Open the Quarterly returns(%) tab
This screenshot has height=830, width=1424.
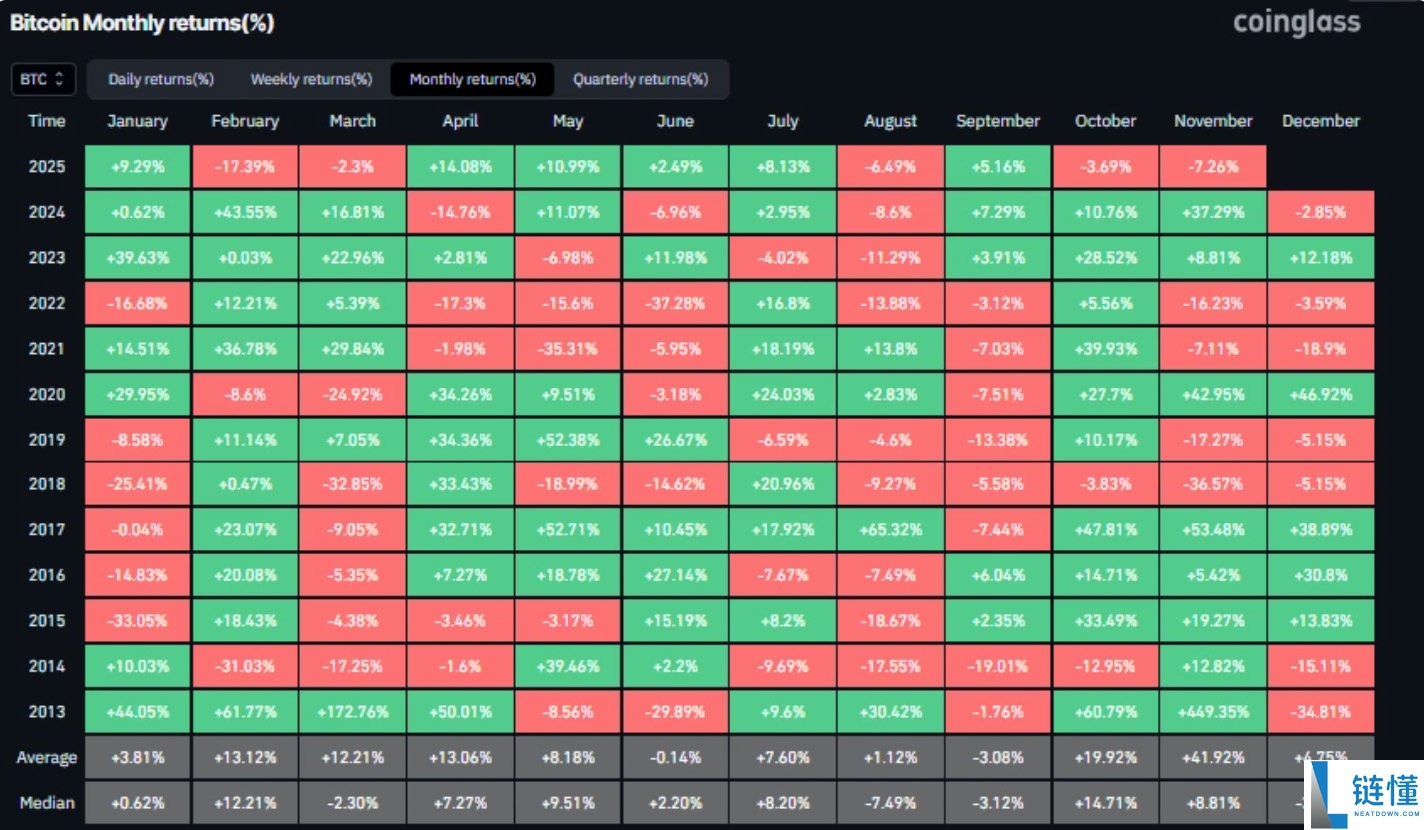coord(640,79)
